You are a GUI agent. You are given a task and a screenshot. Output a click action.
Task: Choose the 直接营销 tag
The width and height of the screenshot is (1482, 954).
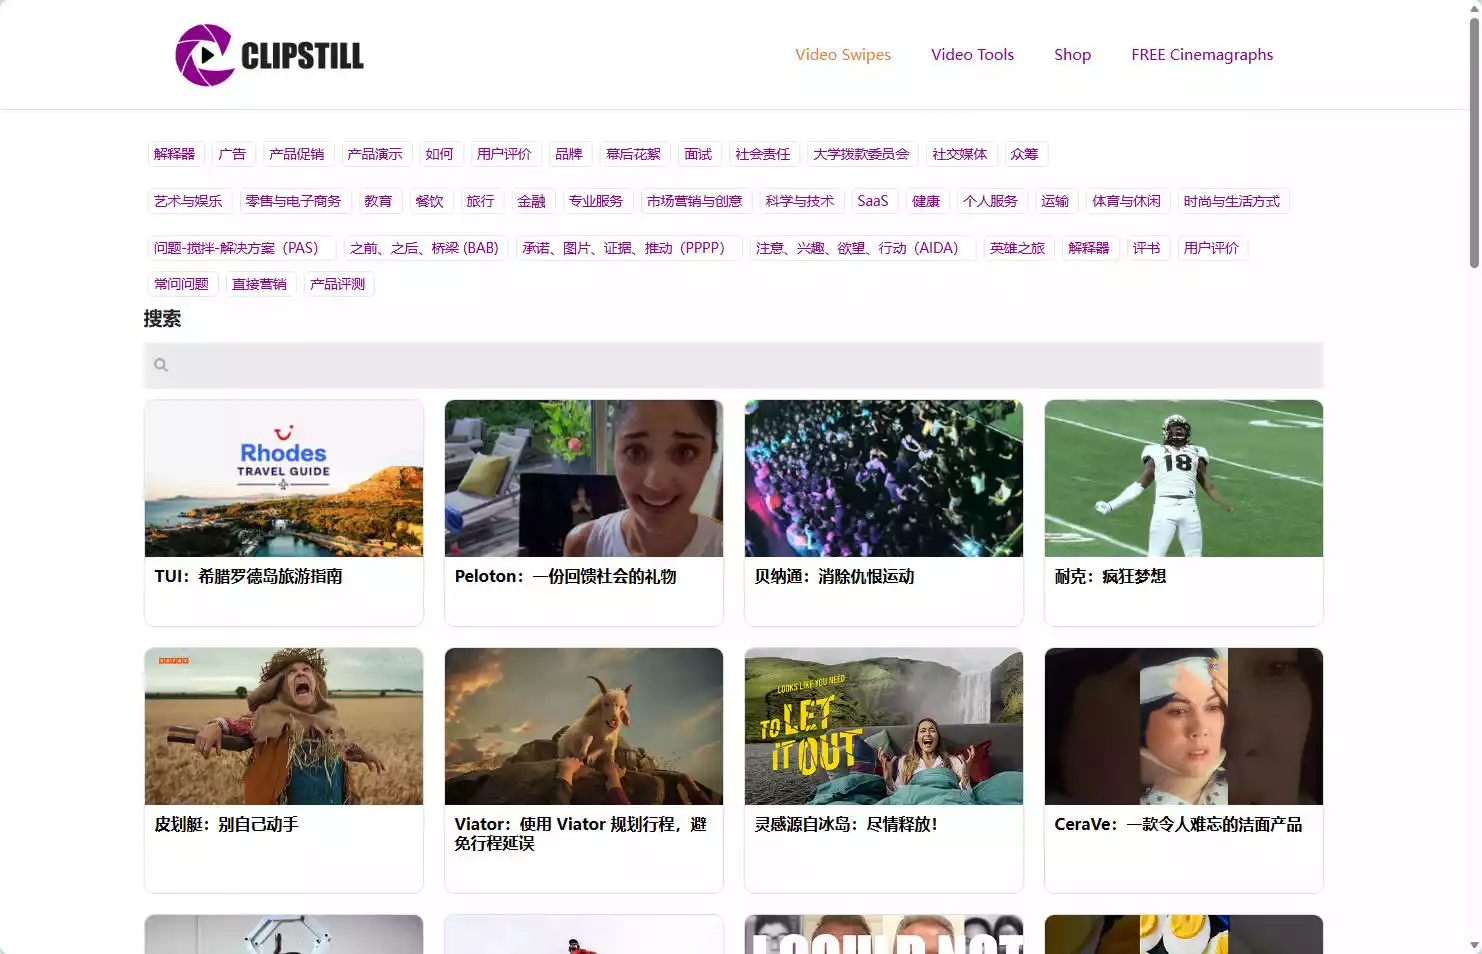point(260,284)
